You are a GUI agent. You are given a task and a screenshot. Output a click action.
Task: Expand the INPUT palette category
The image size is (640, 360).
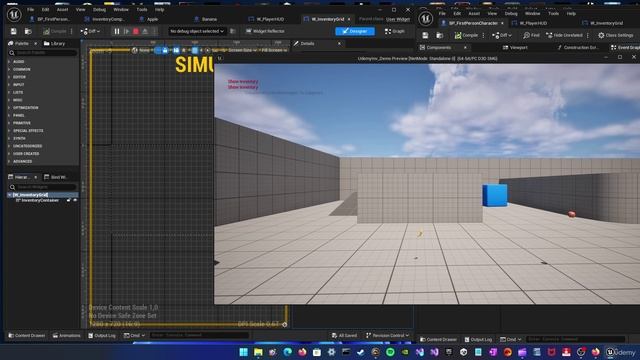(18, 84)
